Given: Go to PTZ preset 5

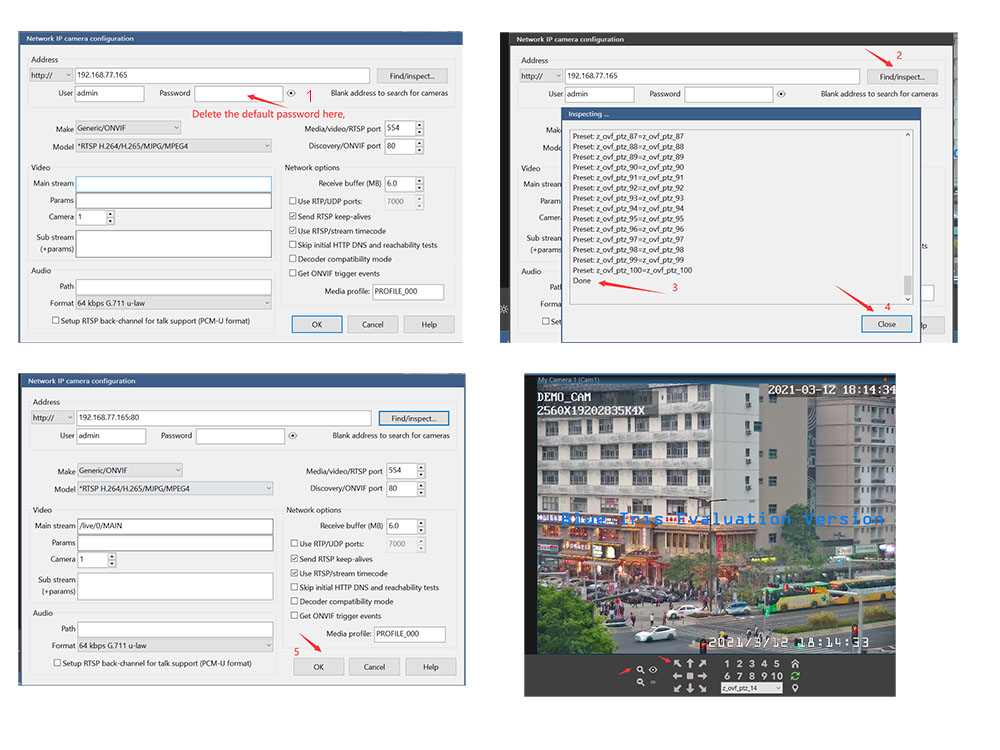Looking at the screenshot, I should 777,664.
